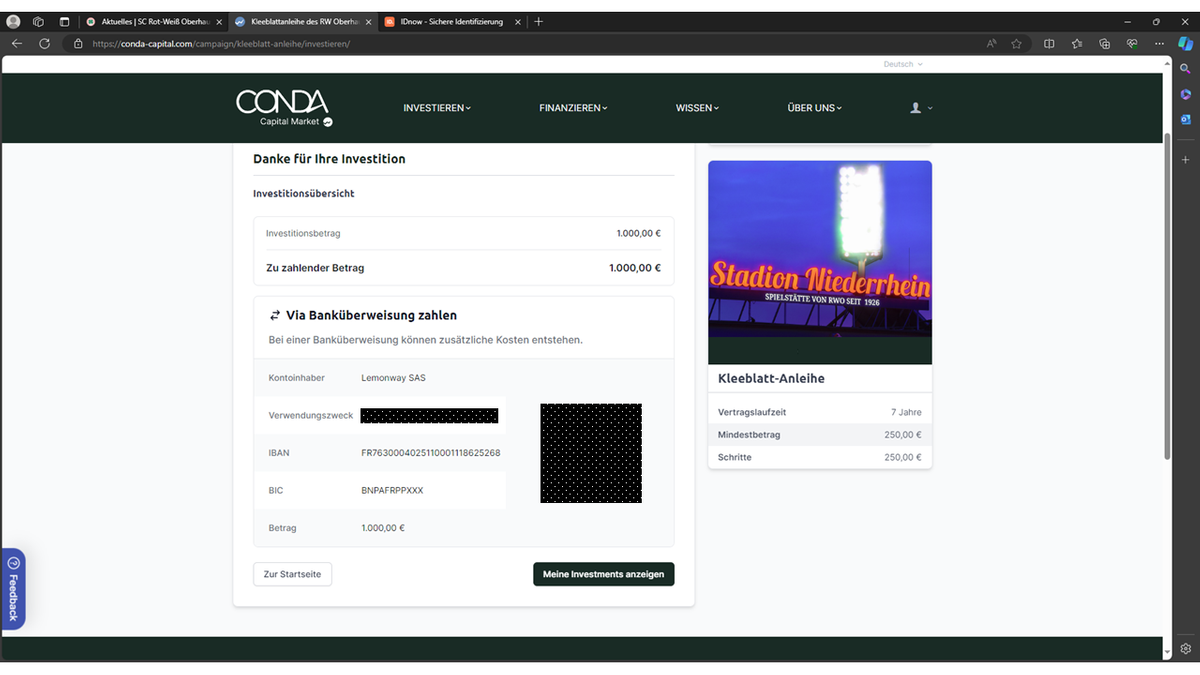Open Edge Settings and more menu
The height and width of the screenshot is (675, 1200).
coord(1159,44)
